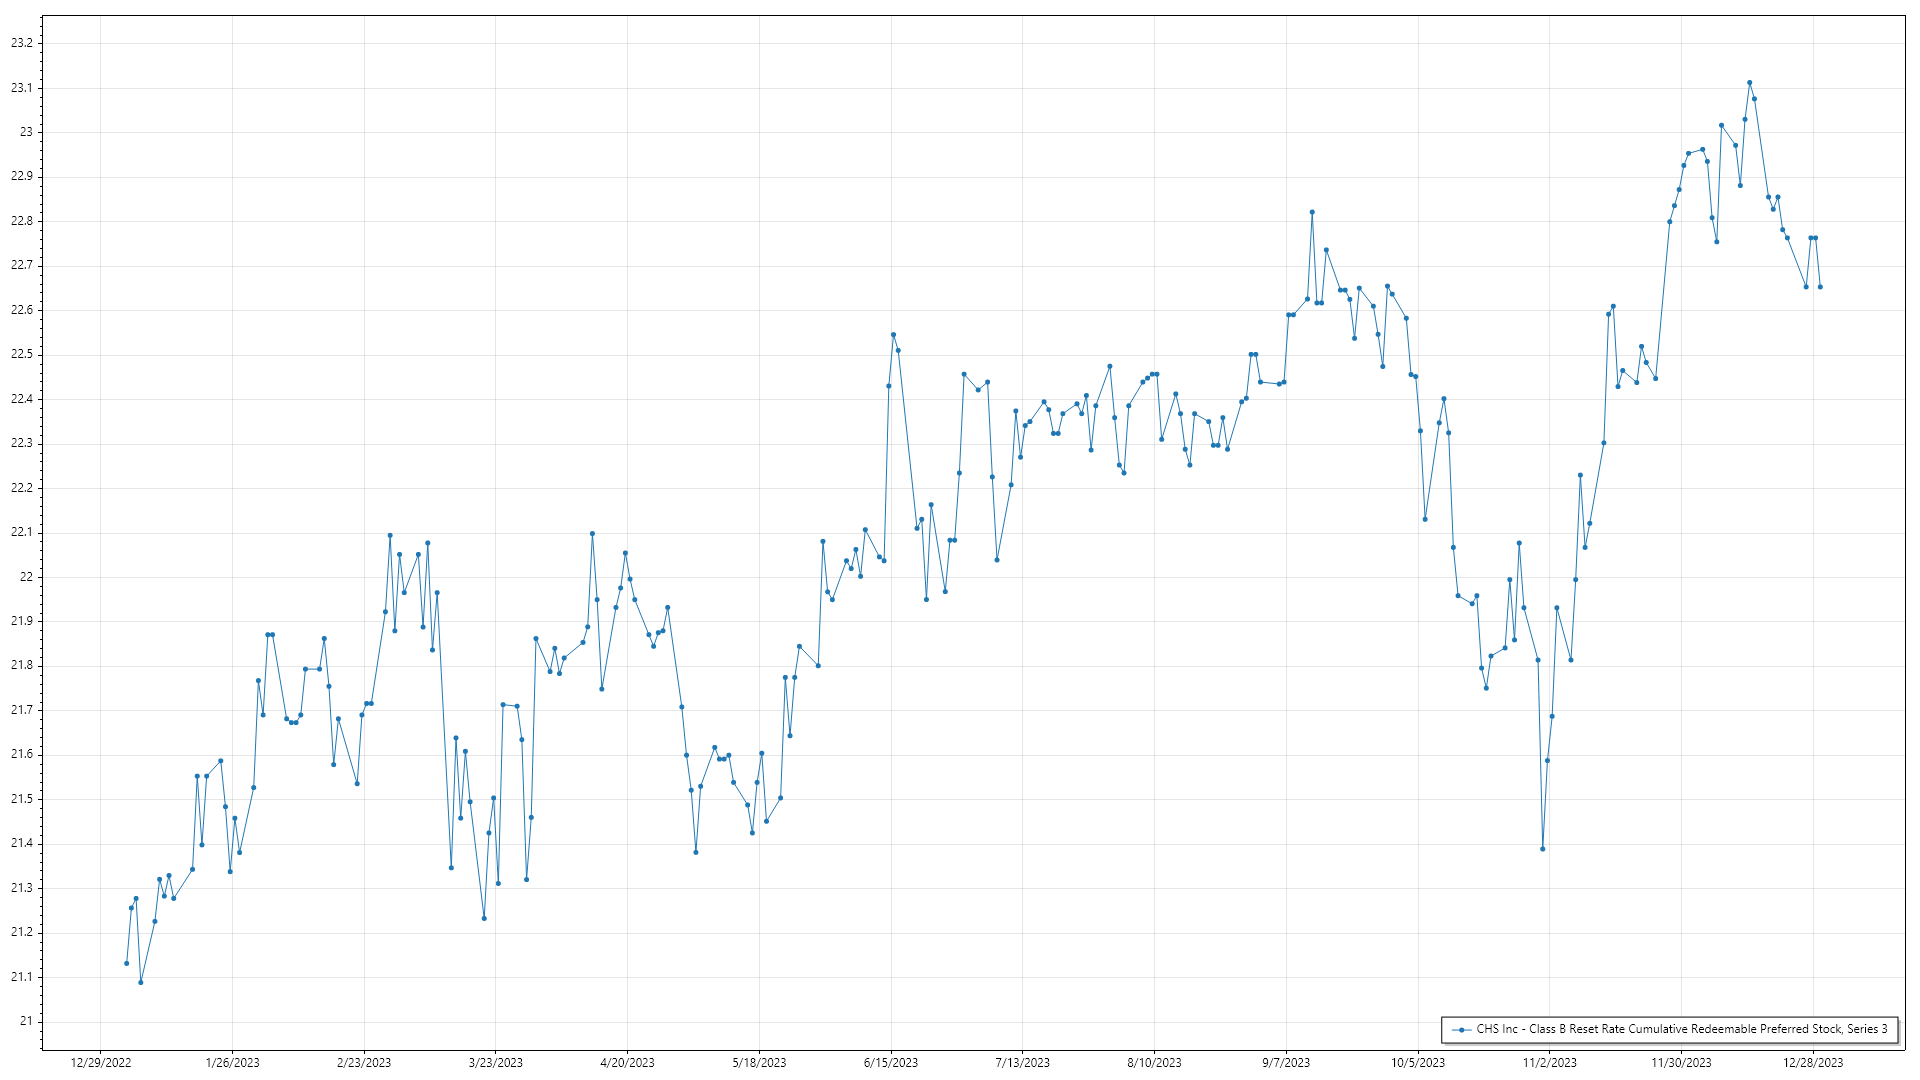Click the first data point of series

click(x=126, y=963)
